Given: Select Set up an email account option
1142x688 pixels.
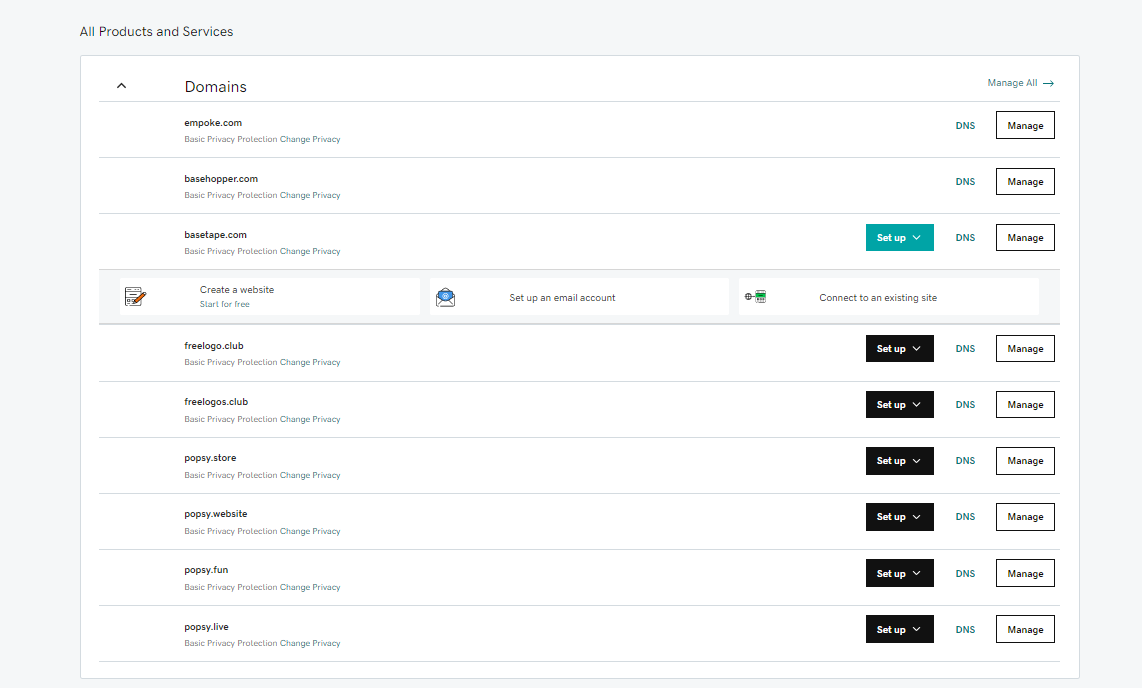Looking at the screenshot, I should (562, 298).
